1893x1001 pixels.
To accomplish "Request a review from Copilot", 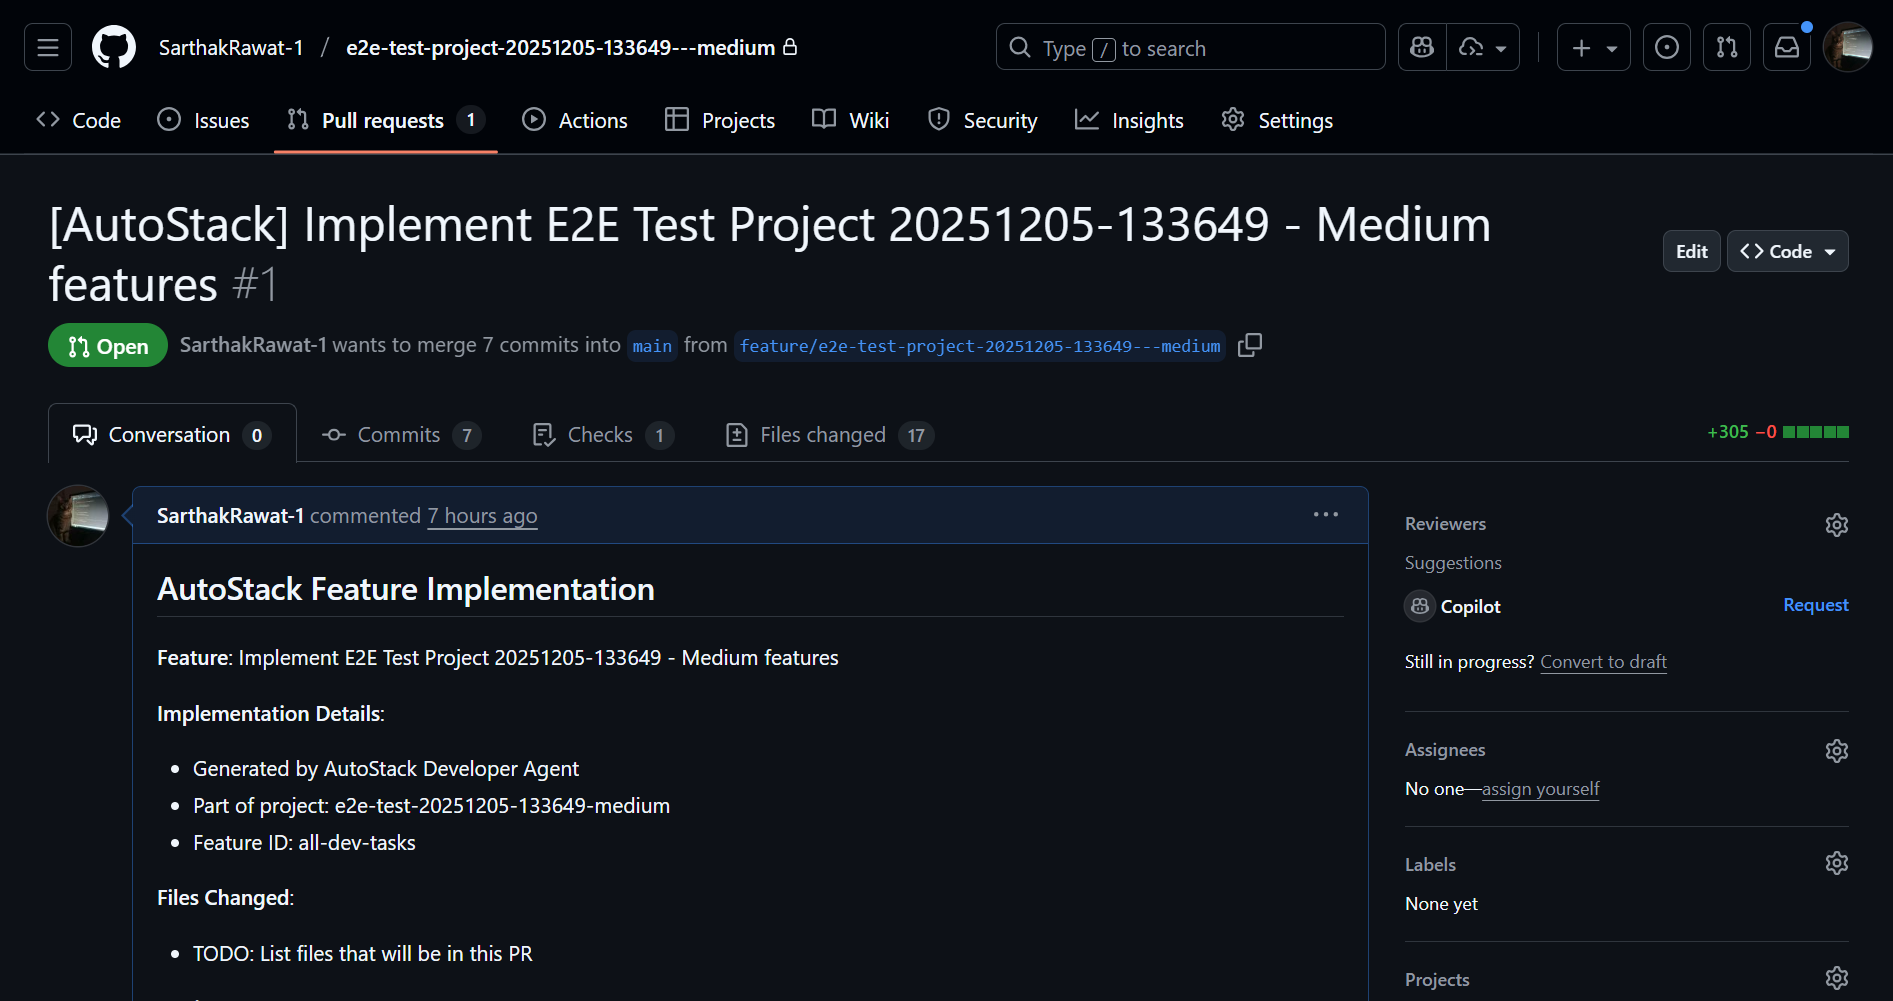I will [x=1816, y=605].
